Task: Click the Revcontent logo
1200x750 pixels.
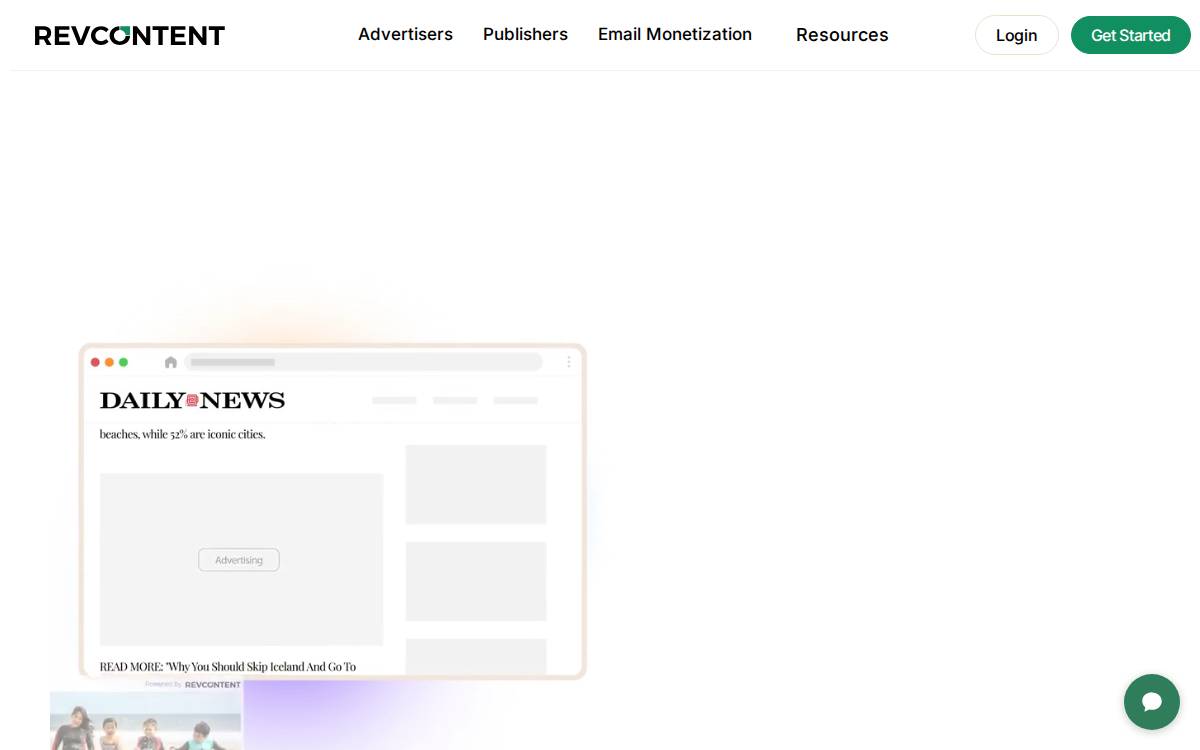Action: (x=130, y=36)
